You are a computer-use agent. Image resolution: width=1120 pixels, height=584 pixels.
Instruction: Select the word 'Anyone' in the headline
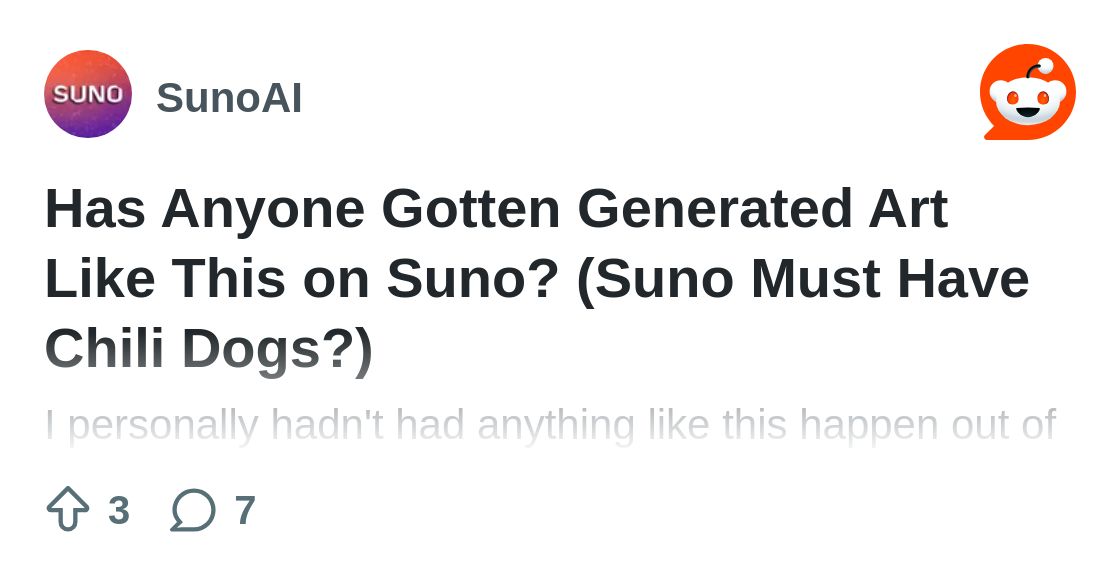(263, 209)
